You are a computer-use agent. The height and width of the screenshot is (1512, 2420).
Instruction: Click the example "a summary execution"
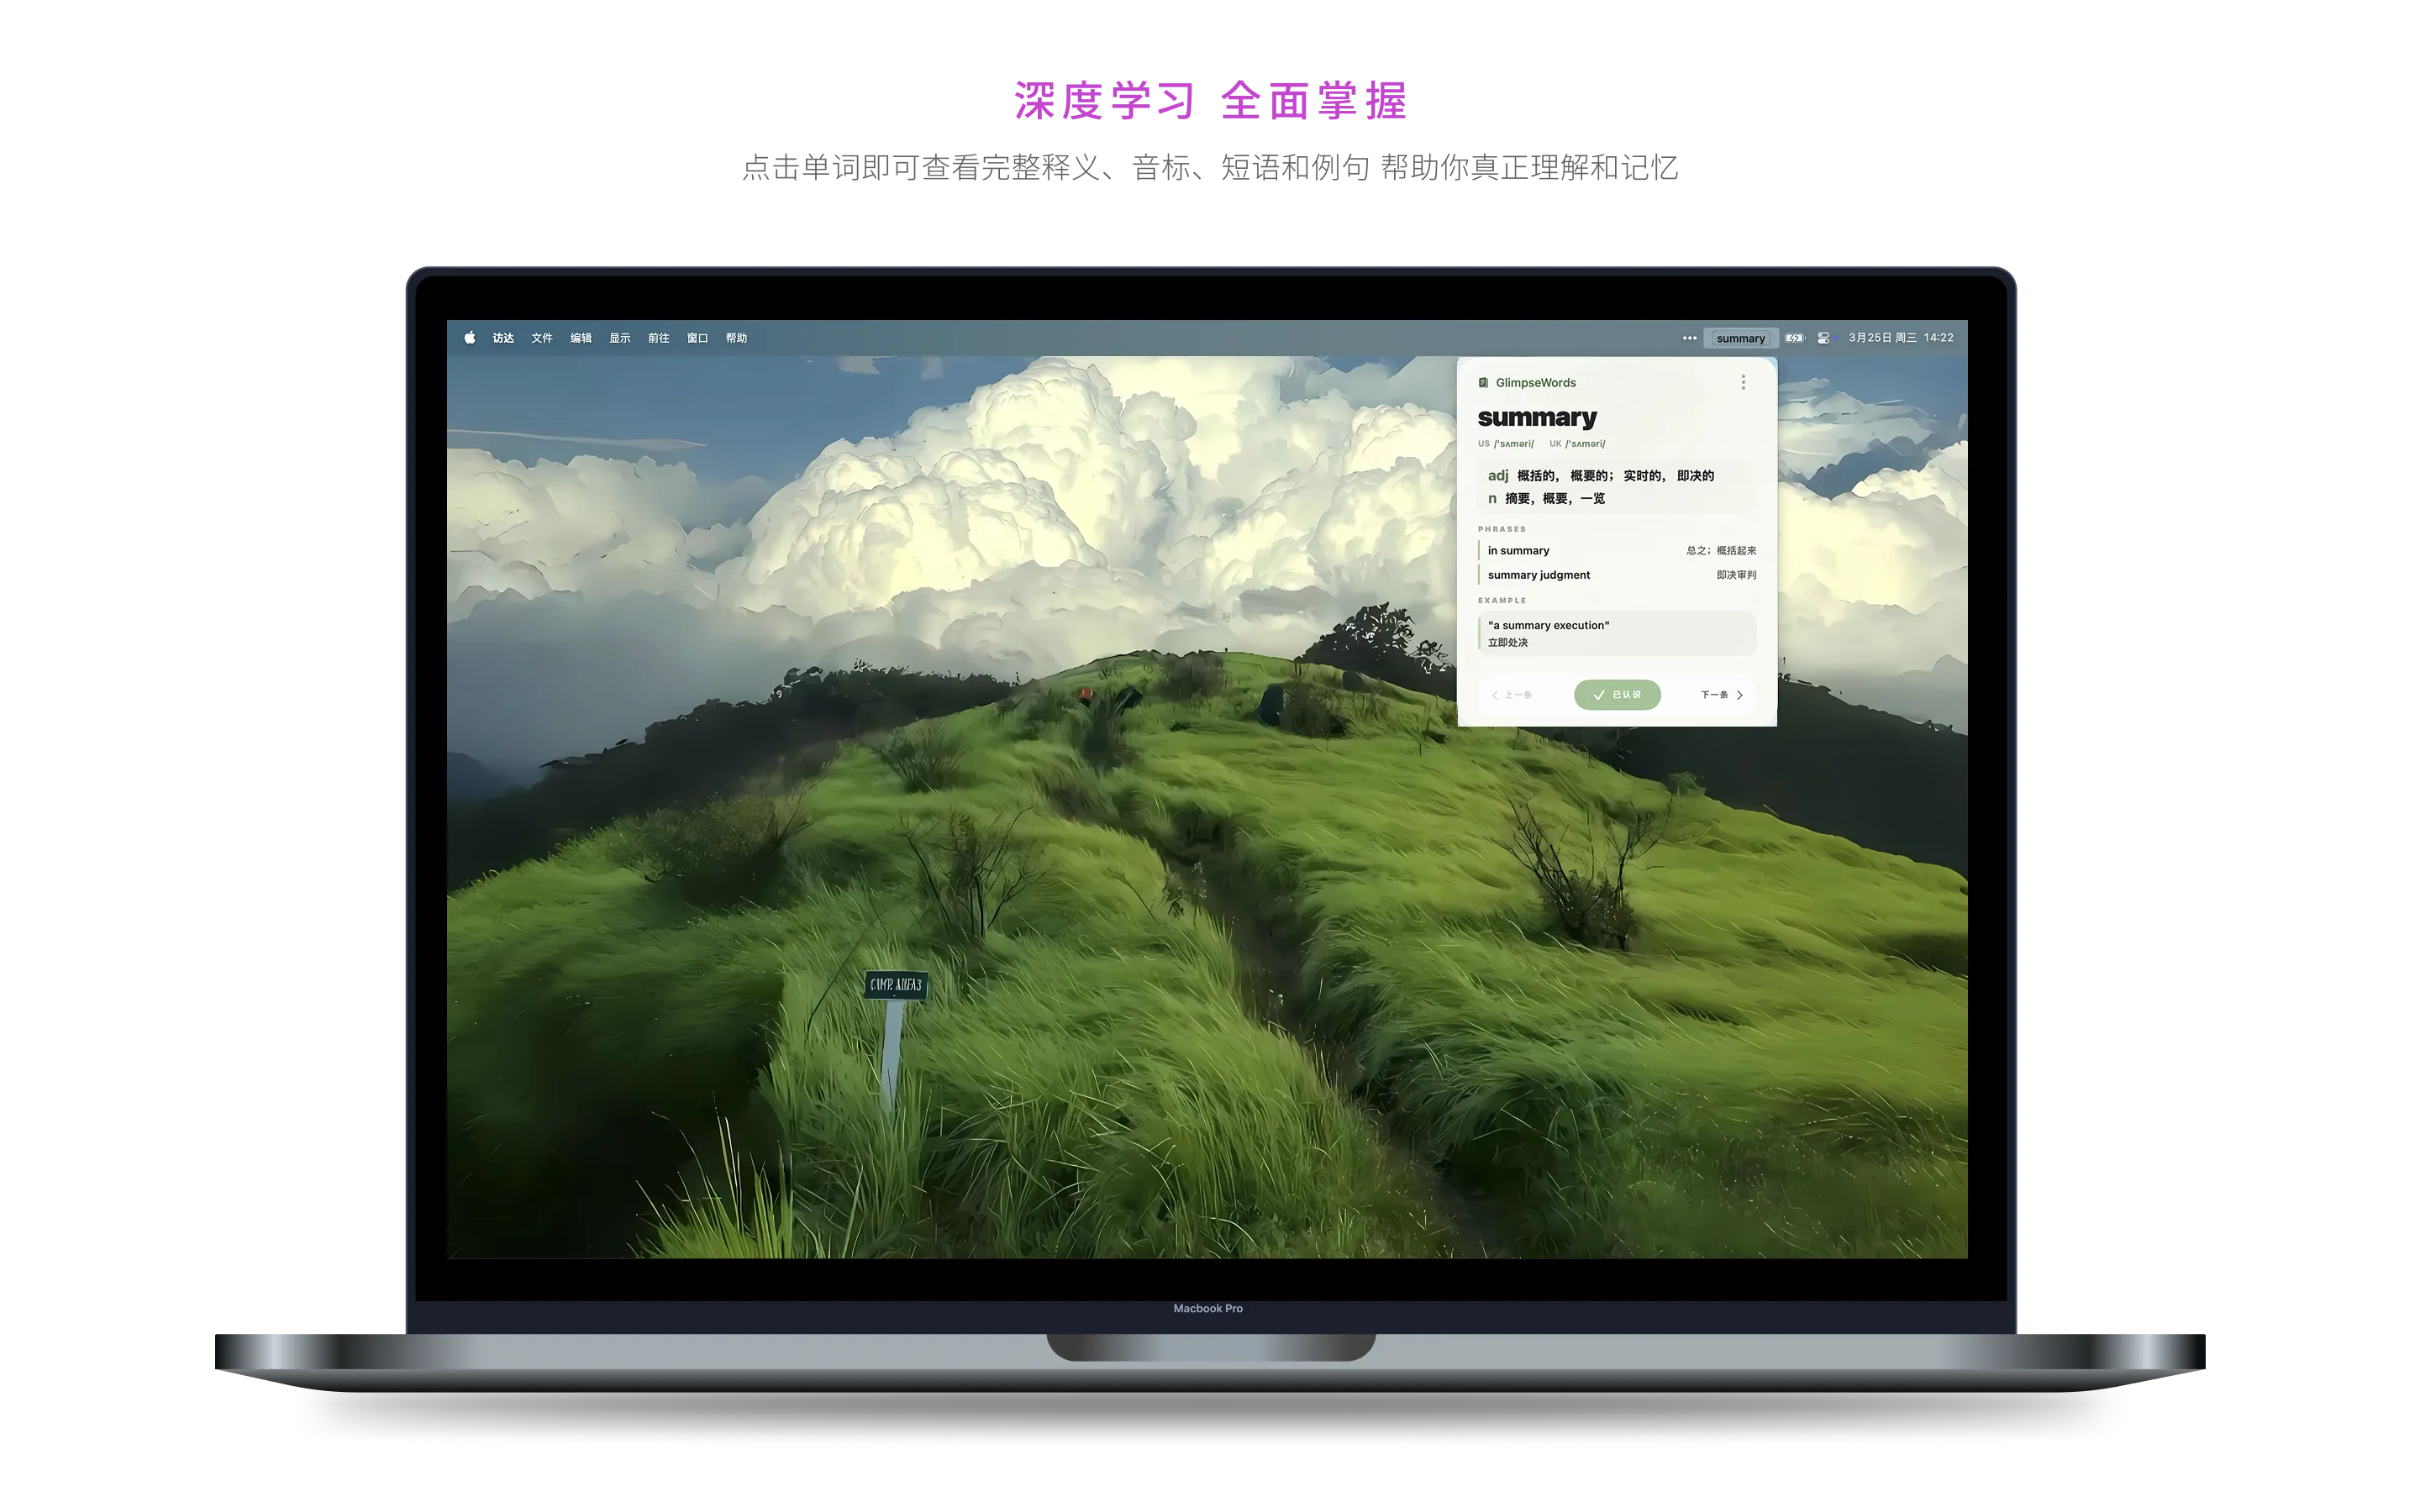pos(1548,626)
